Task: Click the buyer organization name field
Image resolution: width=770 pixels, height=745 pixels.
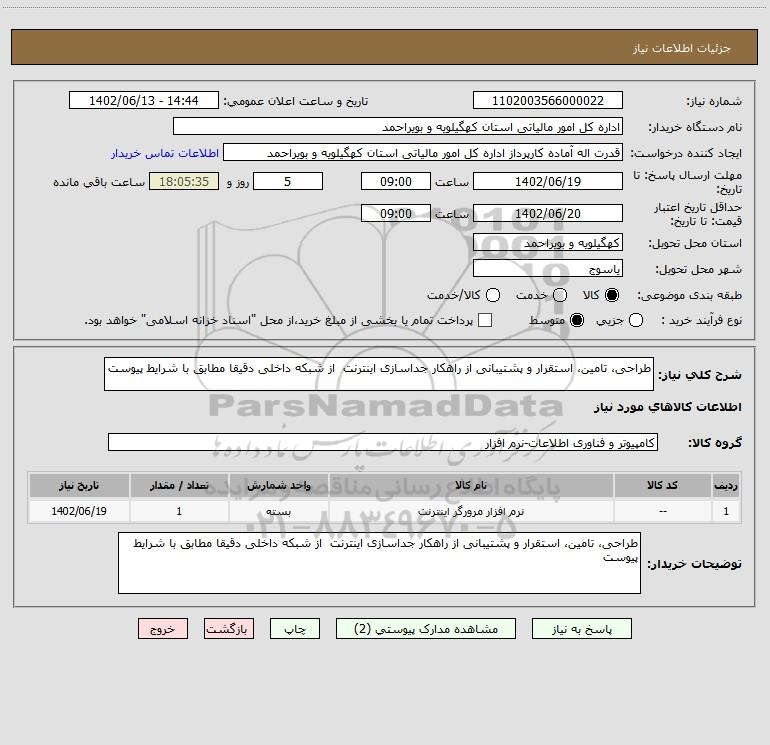Action: click(x=398, y=127)
